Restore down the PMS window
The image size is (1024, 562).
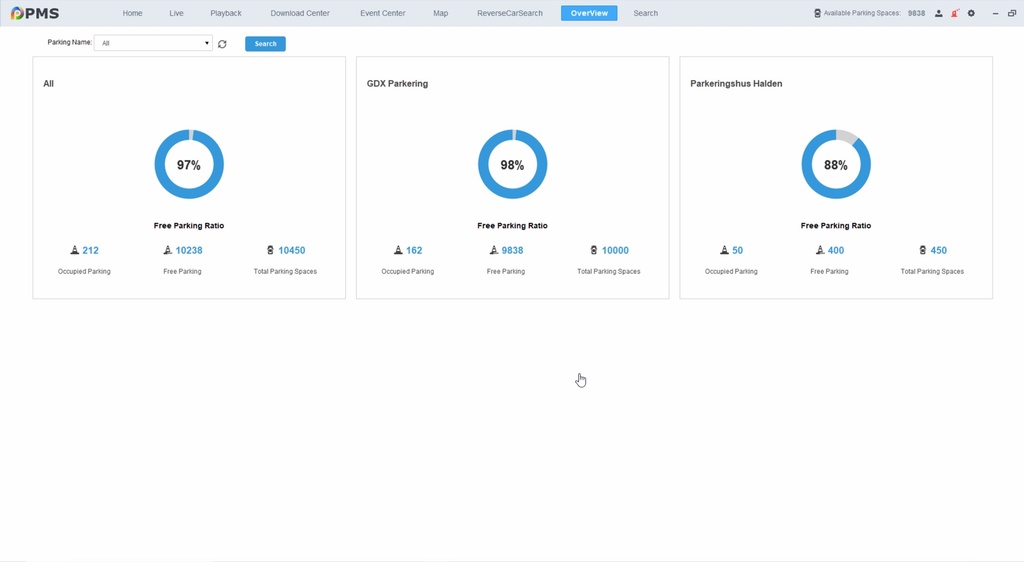pyautogui.click(x=1012, y=13)
